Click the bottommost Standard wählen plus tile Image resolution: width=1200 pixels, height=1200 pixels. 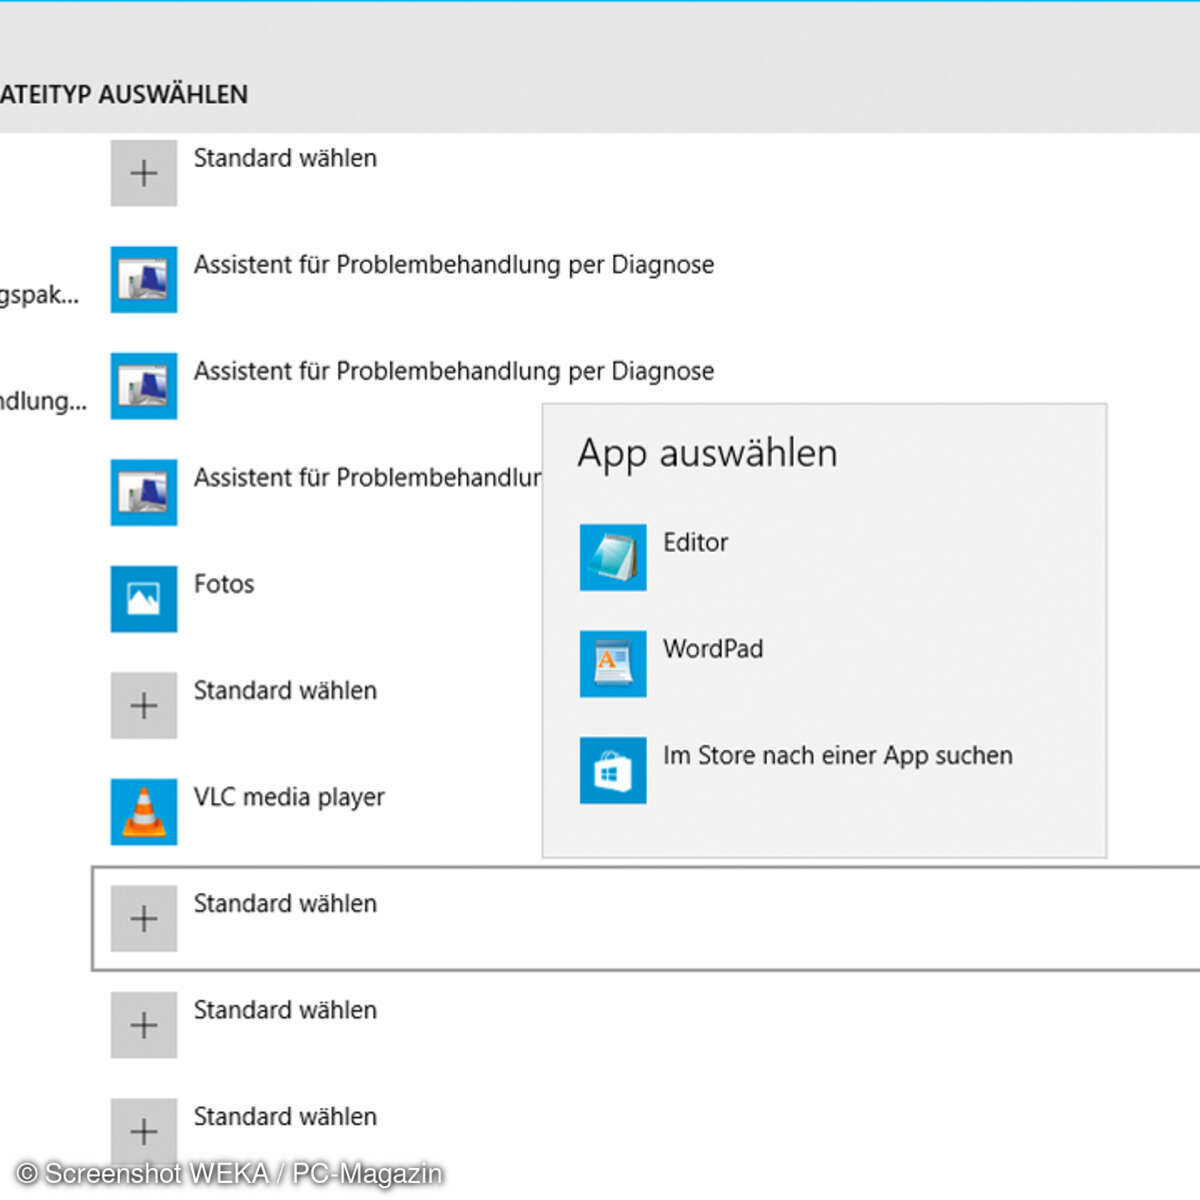coord(143,1131)
